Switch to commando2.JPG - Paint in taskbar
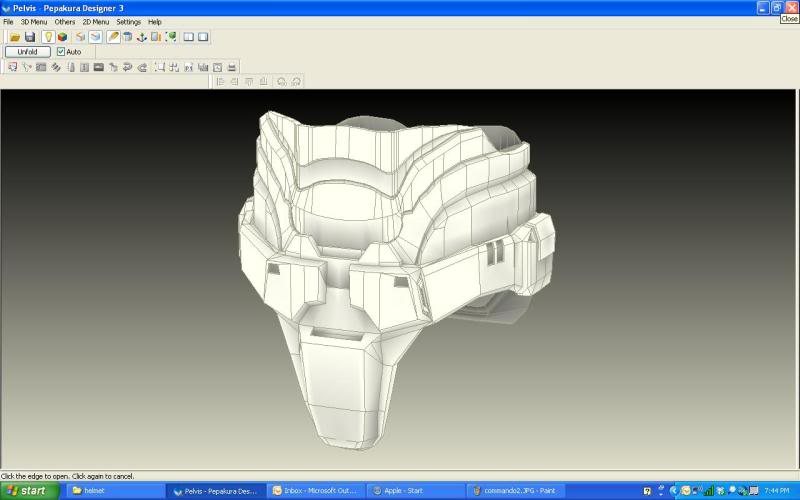The width and height of the screenshot is (800, 500). click(515, 491)
